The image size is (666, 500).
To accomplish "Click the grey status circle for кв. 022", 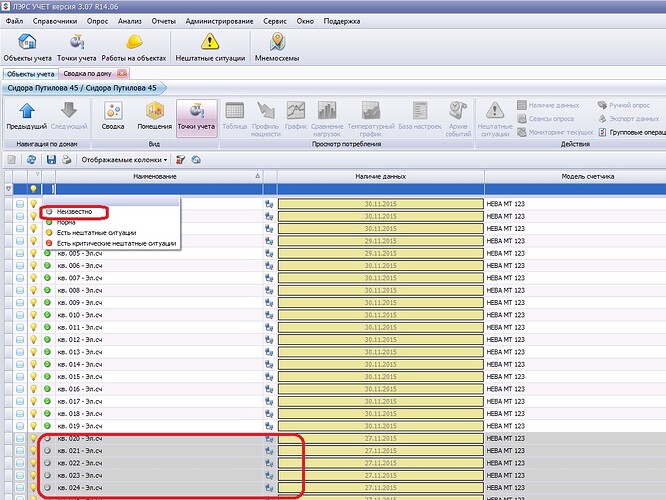I will click(48, 463).
